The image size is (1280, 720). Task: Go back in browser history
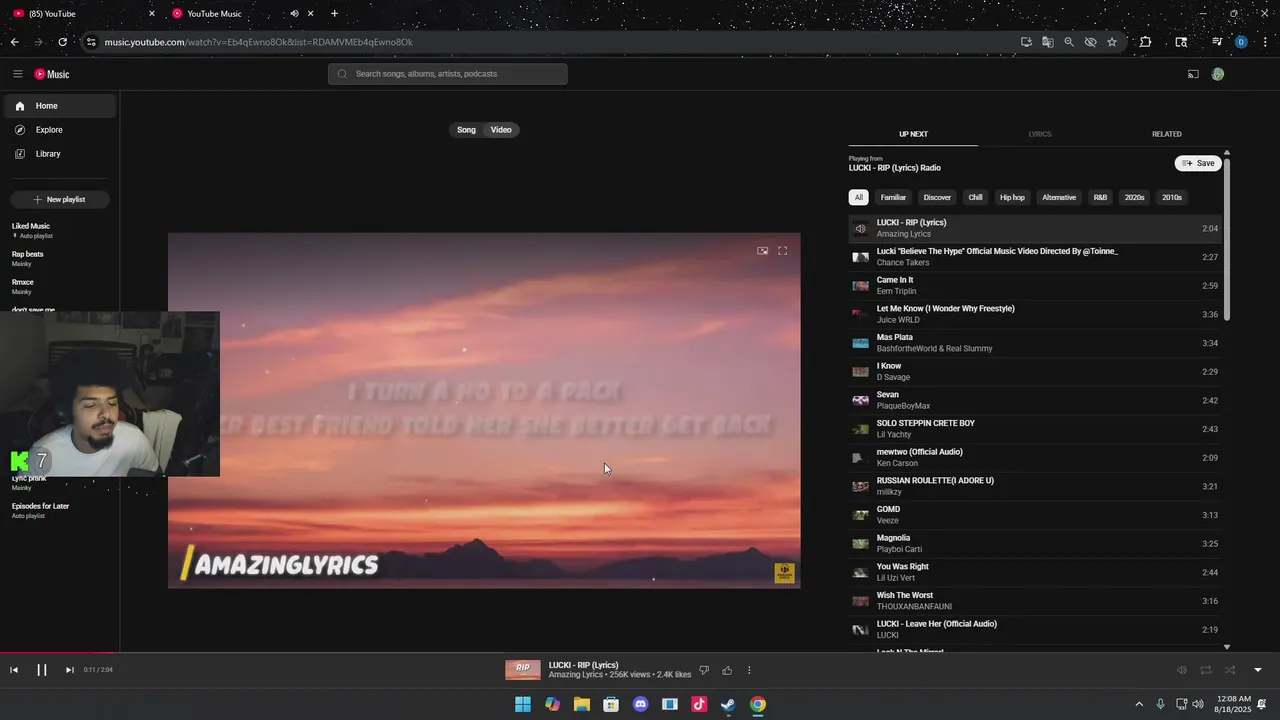coord(14,42)
